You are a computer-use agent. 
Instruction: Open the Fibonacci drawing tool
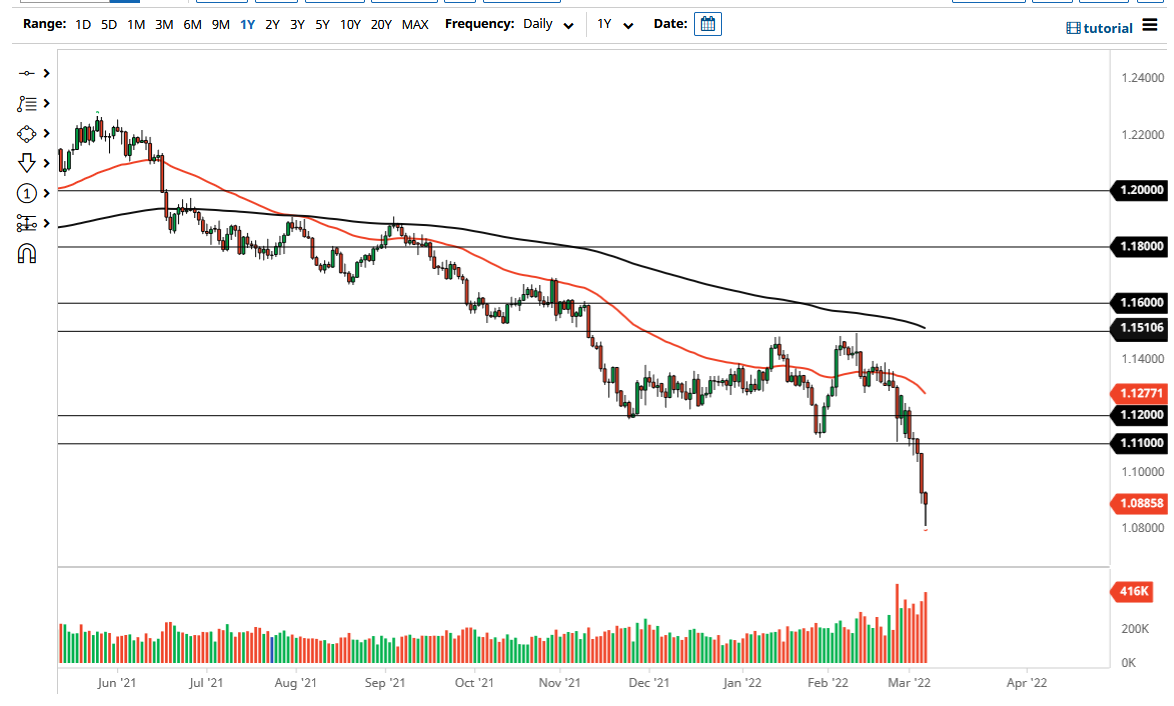click(26, 103)
